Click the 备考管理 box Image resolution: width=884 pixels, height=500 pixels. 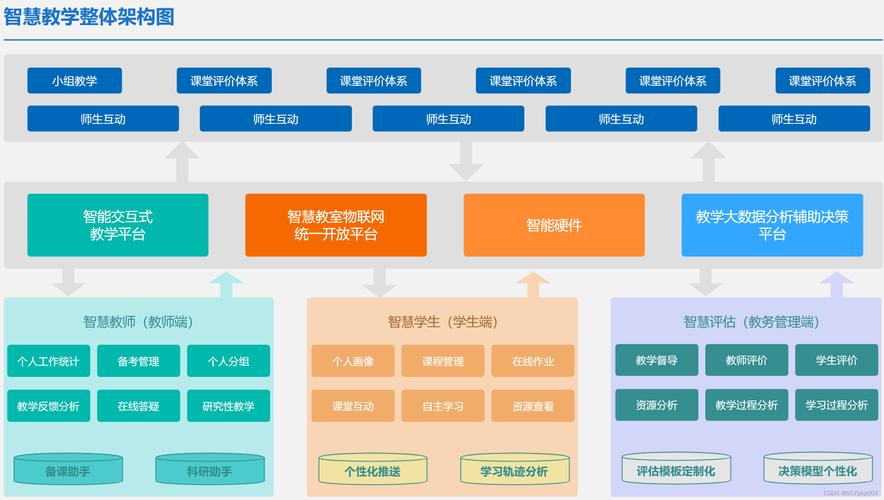138,361
